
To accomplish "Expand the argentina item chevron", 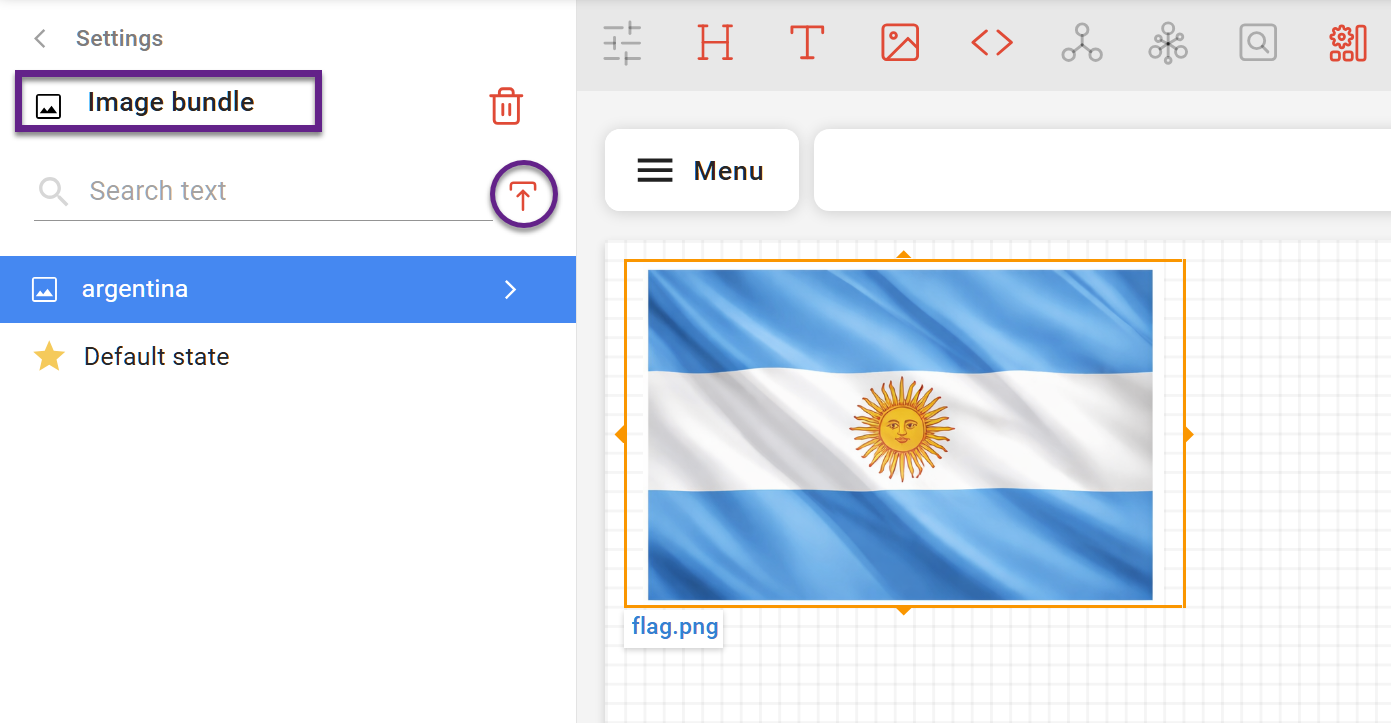I will tap(510, 290).
